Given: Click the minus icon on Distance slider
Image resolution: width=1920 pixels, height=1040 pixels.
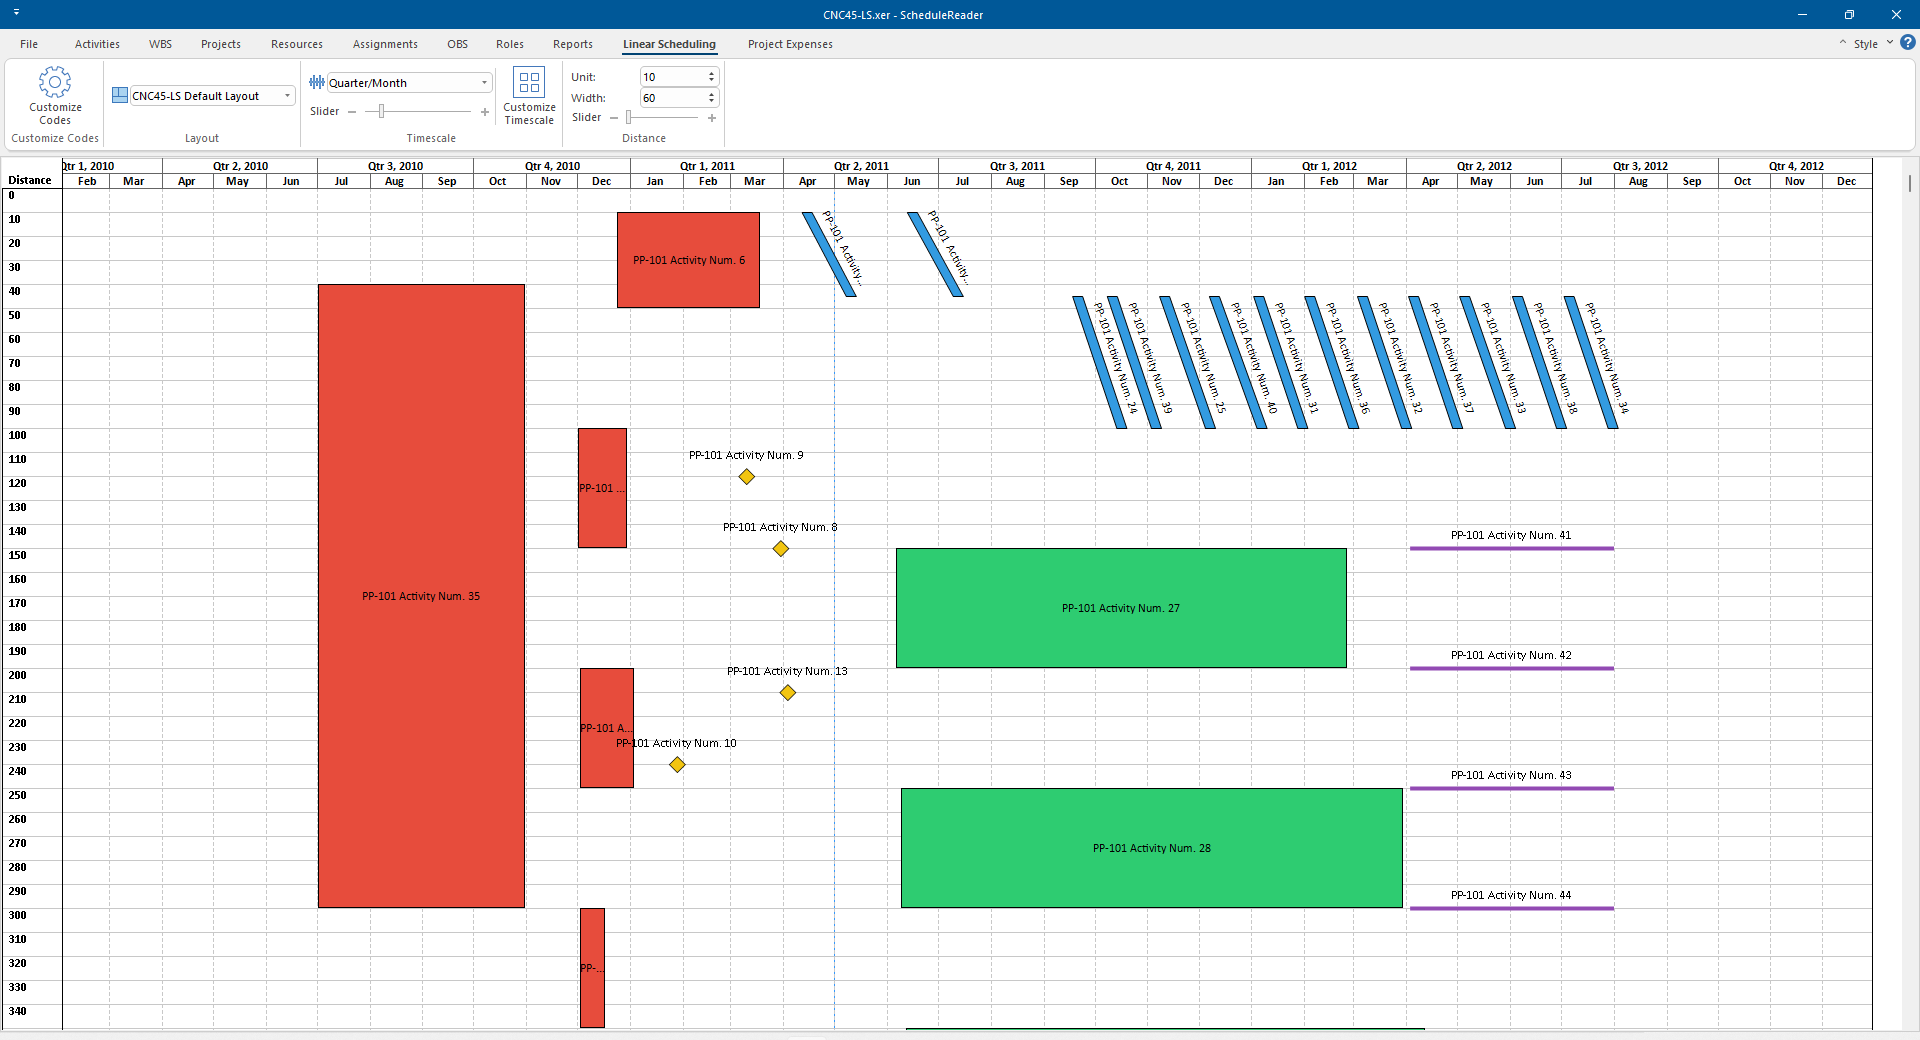Looking at the screenshot, I should pos(614,118).
